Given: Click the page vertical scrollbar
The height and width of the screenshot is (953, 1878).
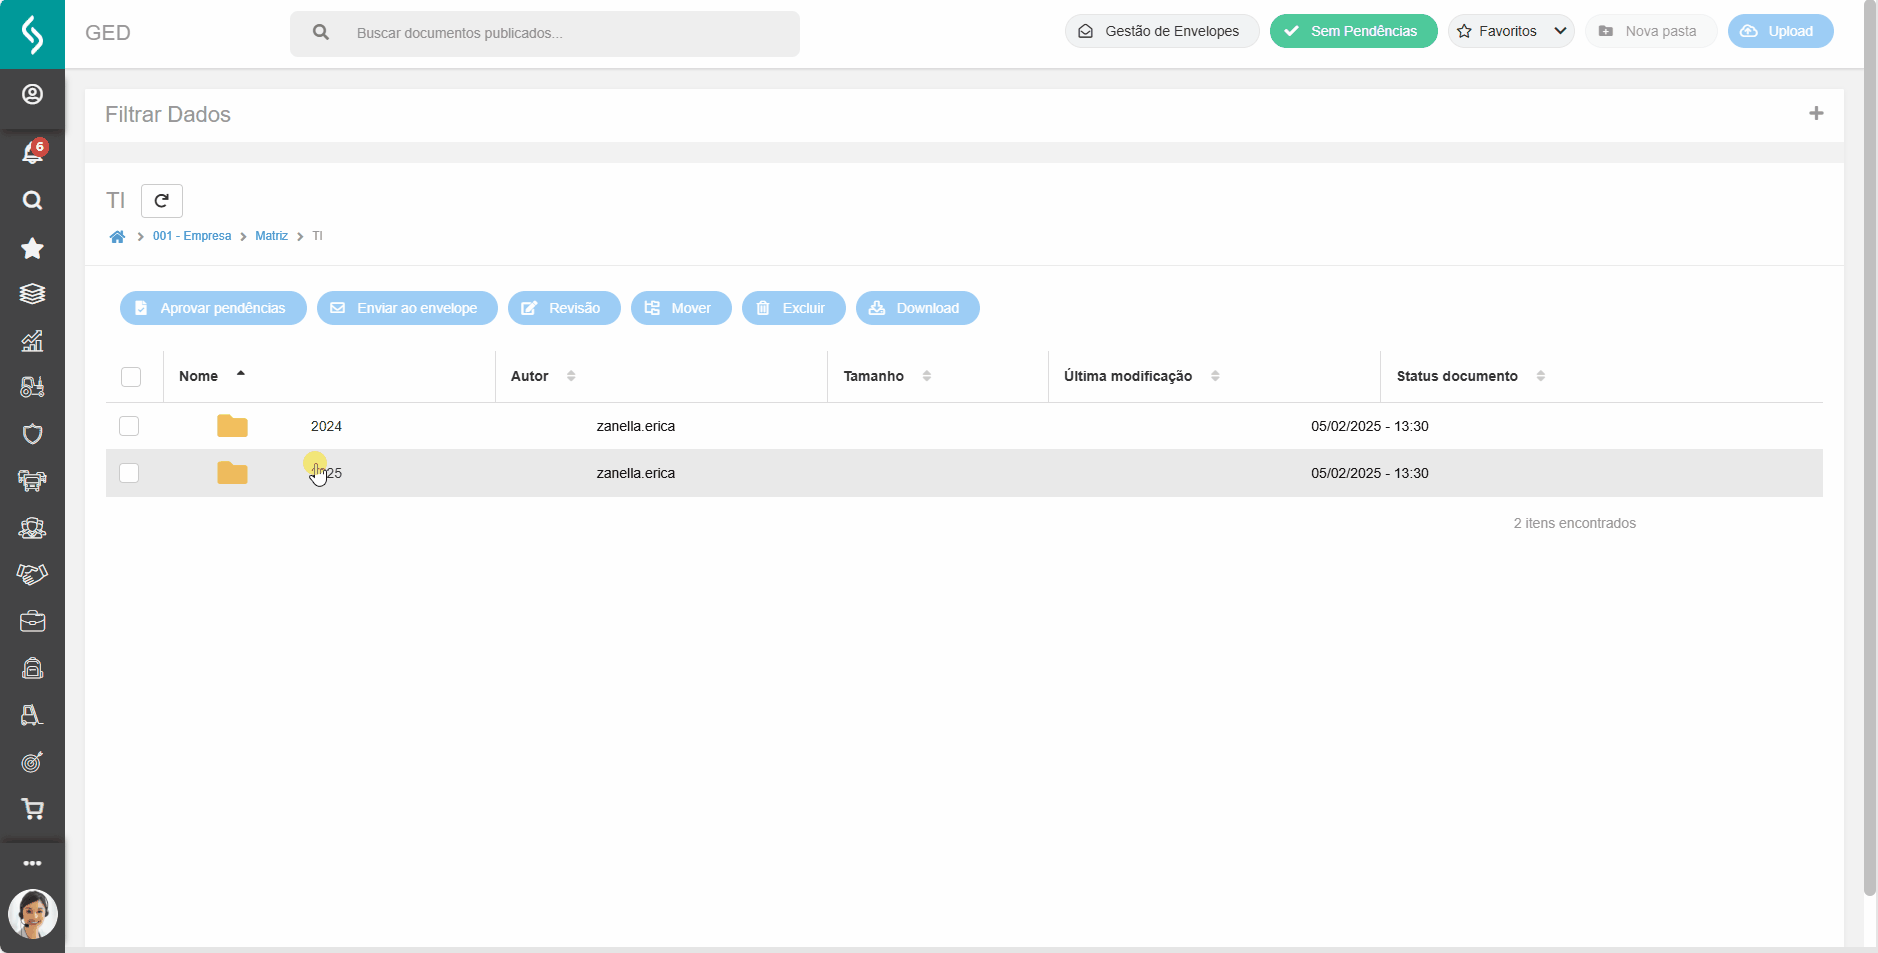Looking at the screenshot, I should [x=1870, y=448].
